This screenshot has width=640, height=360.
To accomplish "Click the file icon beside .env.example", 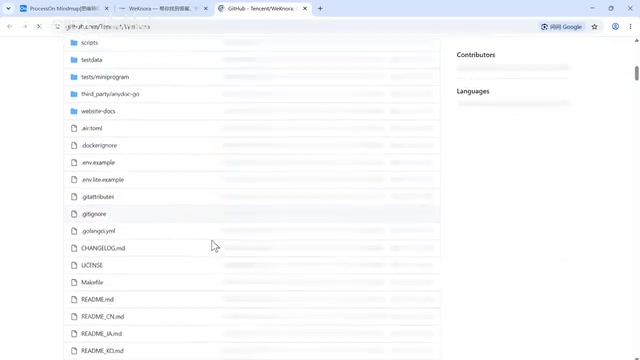I will point(74,162).
